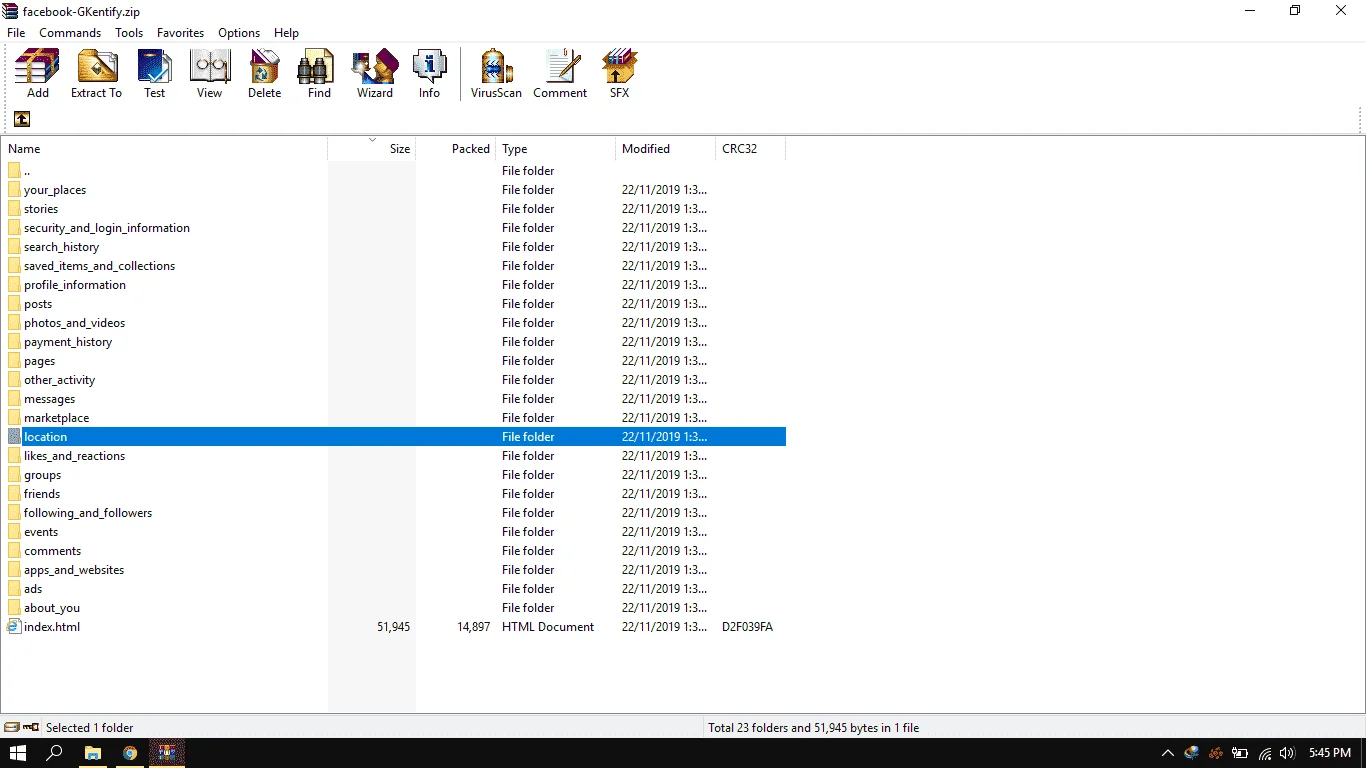
Task: Click the Wi-Fi network tray icon
Action: [1265, 753]
